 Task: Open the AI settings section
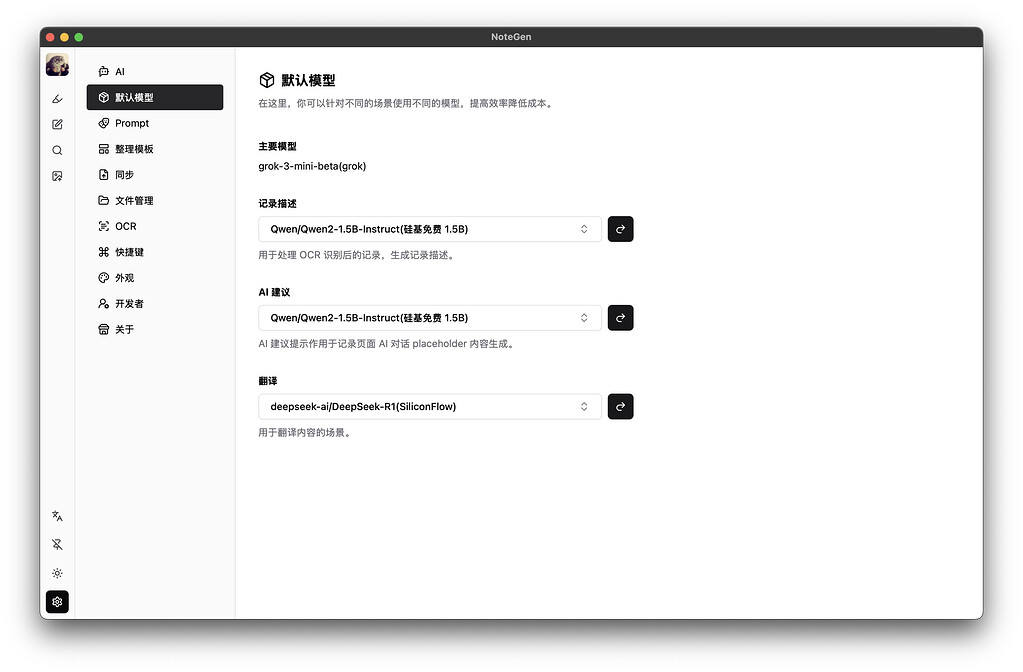[x=155, y=71]
